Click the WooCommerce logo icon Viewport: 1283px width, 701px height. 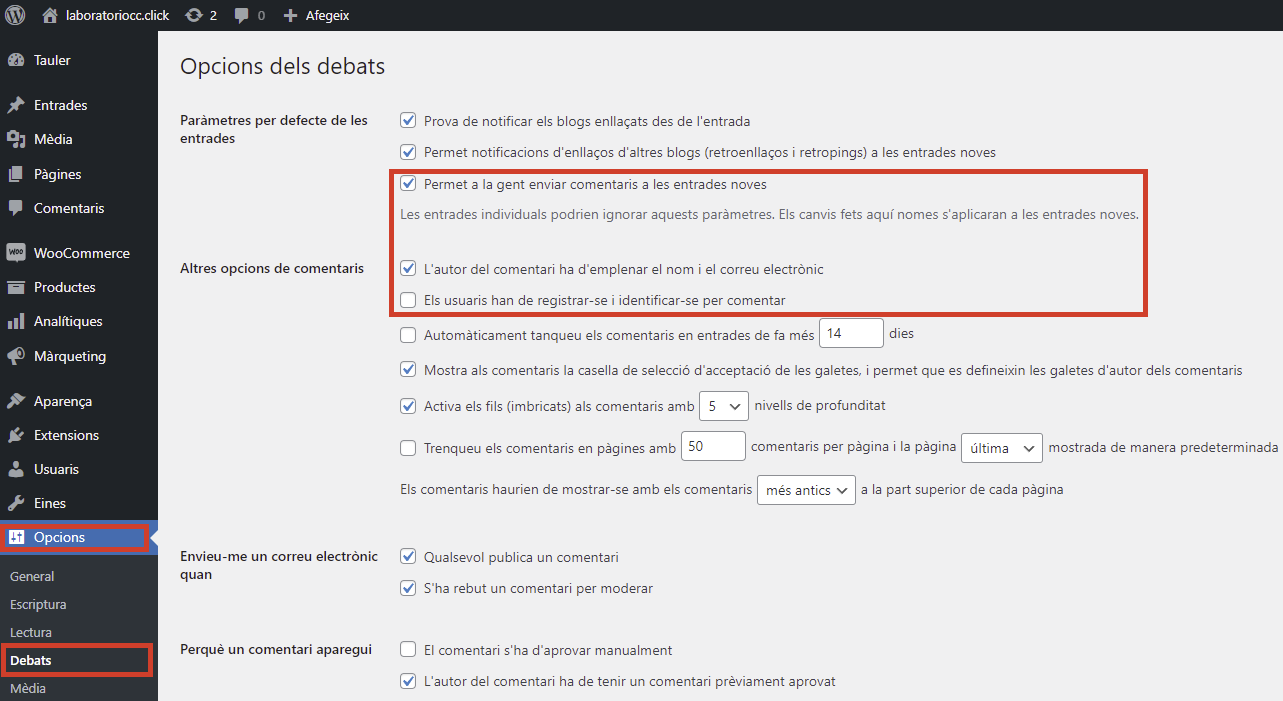(x=15, y=253)
